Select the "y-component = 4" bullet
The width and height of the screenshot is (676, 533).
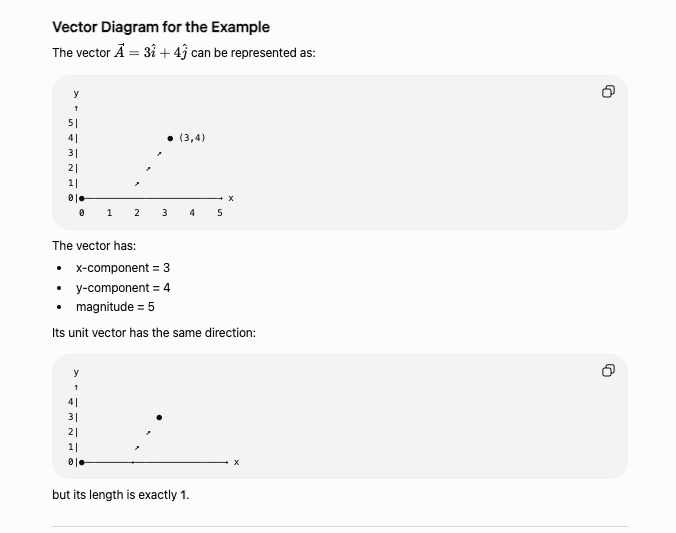click(x=123, y=288)
